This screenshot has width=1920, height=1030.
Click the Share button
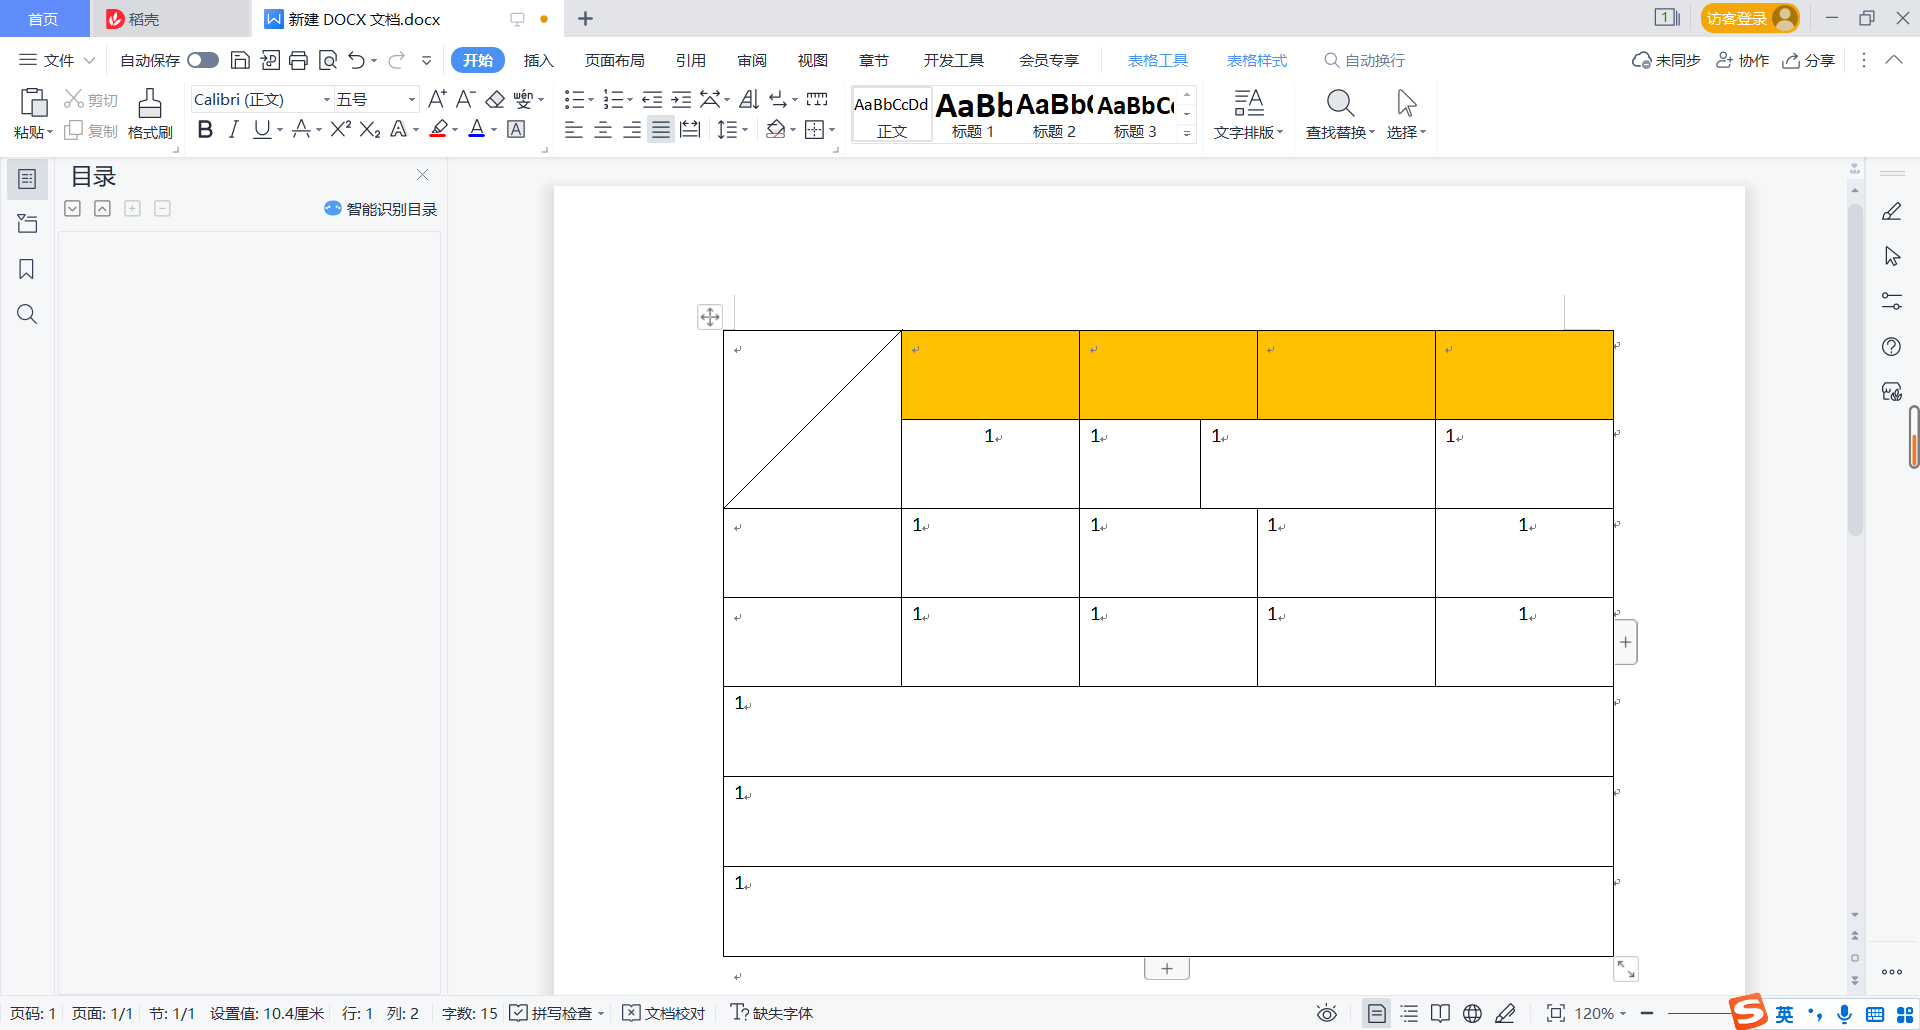tap(1809, 60)
